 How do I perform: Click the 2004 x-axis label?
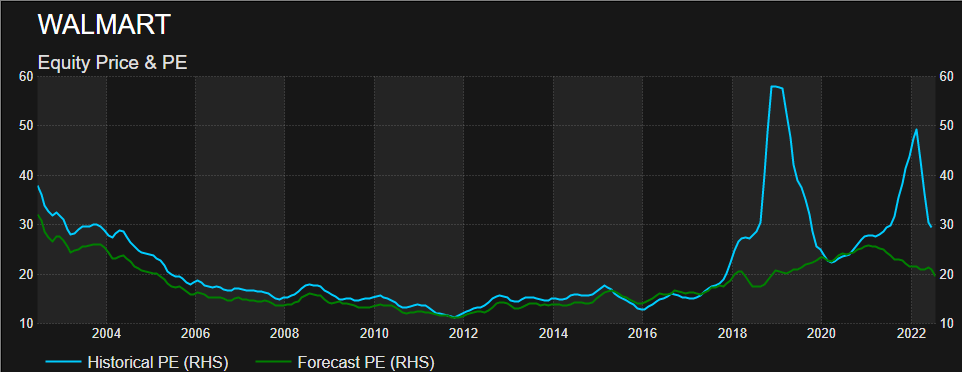click(x=106, y=333)
